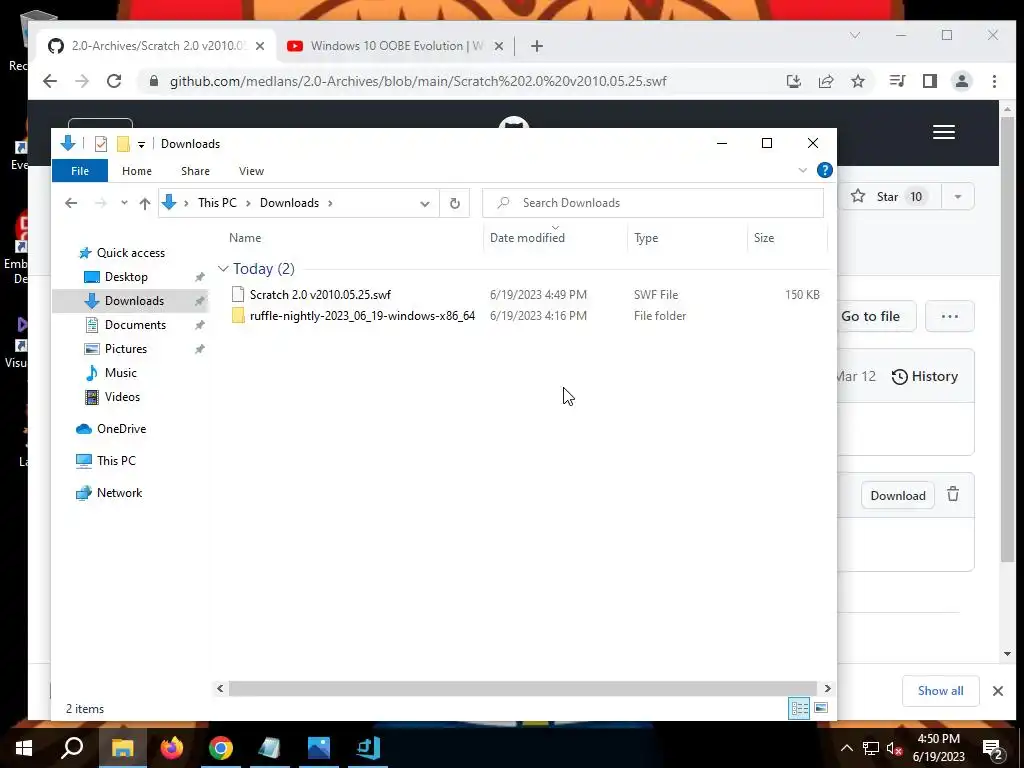This screenshot has width=1024, height=768.
Task: Select Music in navigation pane
Action: 120,374
